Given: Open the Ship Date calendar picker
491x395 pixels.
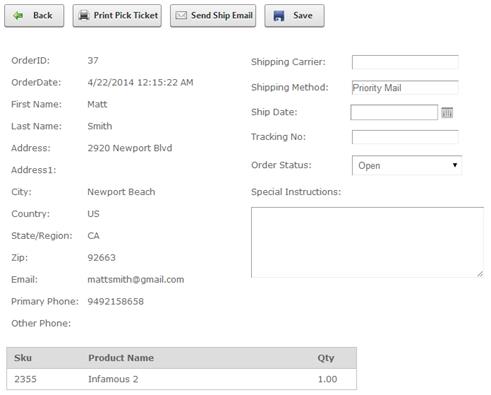Looking at the screenshot, I should coord(447,112).
